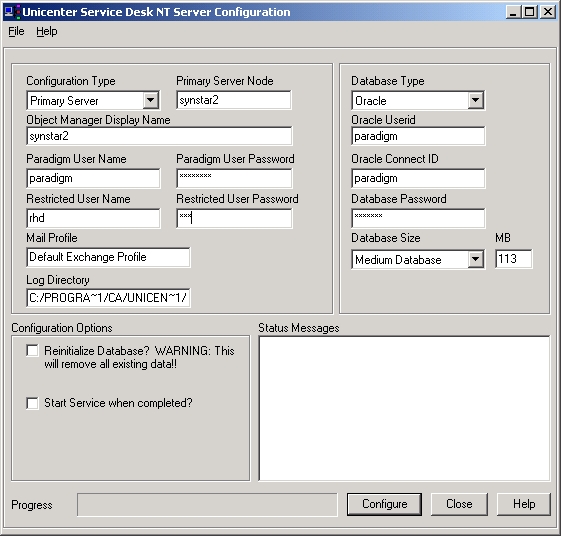Check Start Service when completed

click(33, 403)
